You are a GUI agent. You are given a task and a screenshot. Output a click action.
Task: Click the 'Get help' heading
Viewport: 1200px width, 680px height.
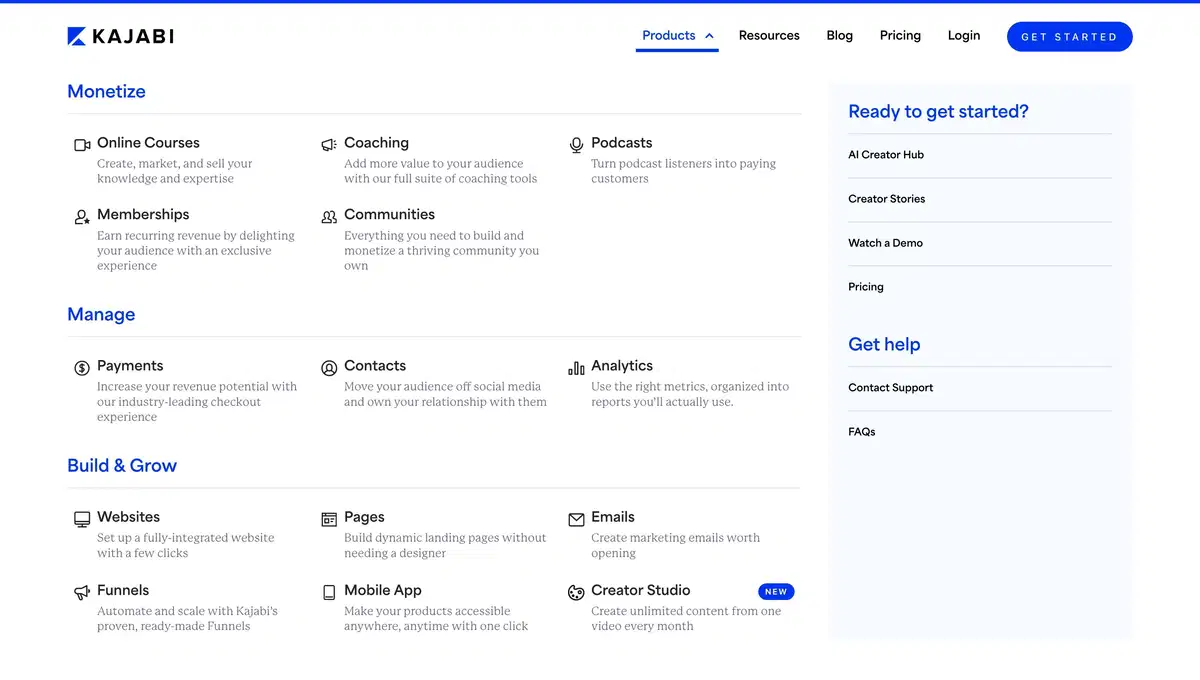[x=884, y=344]
